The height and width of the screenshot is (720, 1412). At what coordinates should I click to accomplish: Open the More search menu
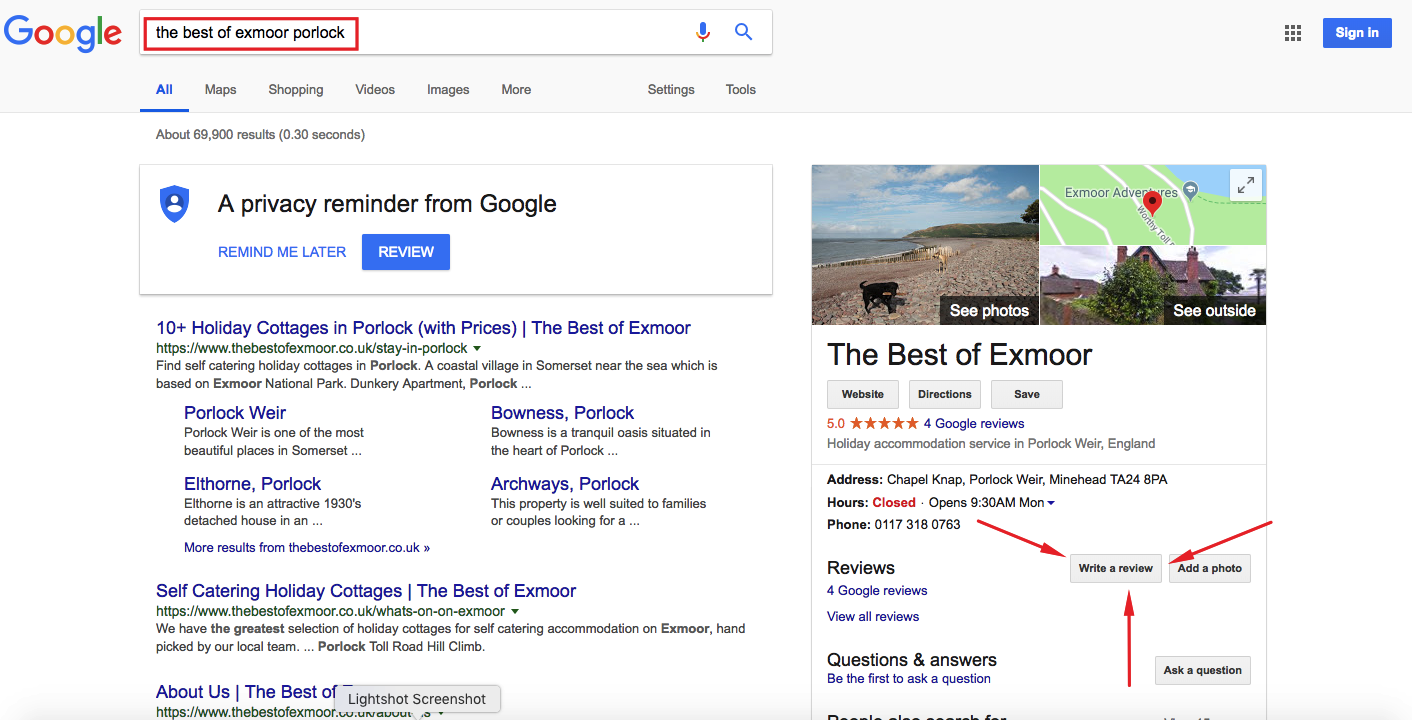[516, 89]
